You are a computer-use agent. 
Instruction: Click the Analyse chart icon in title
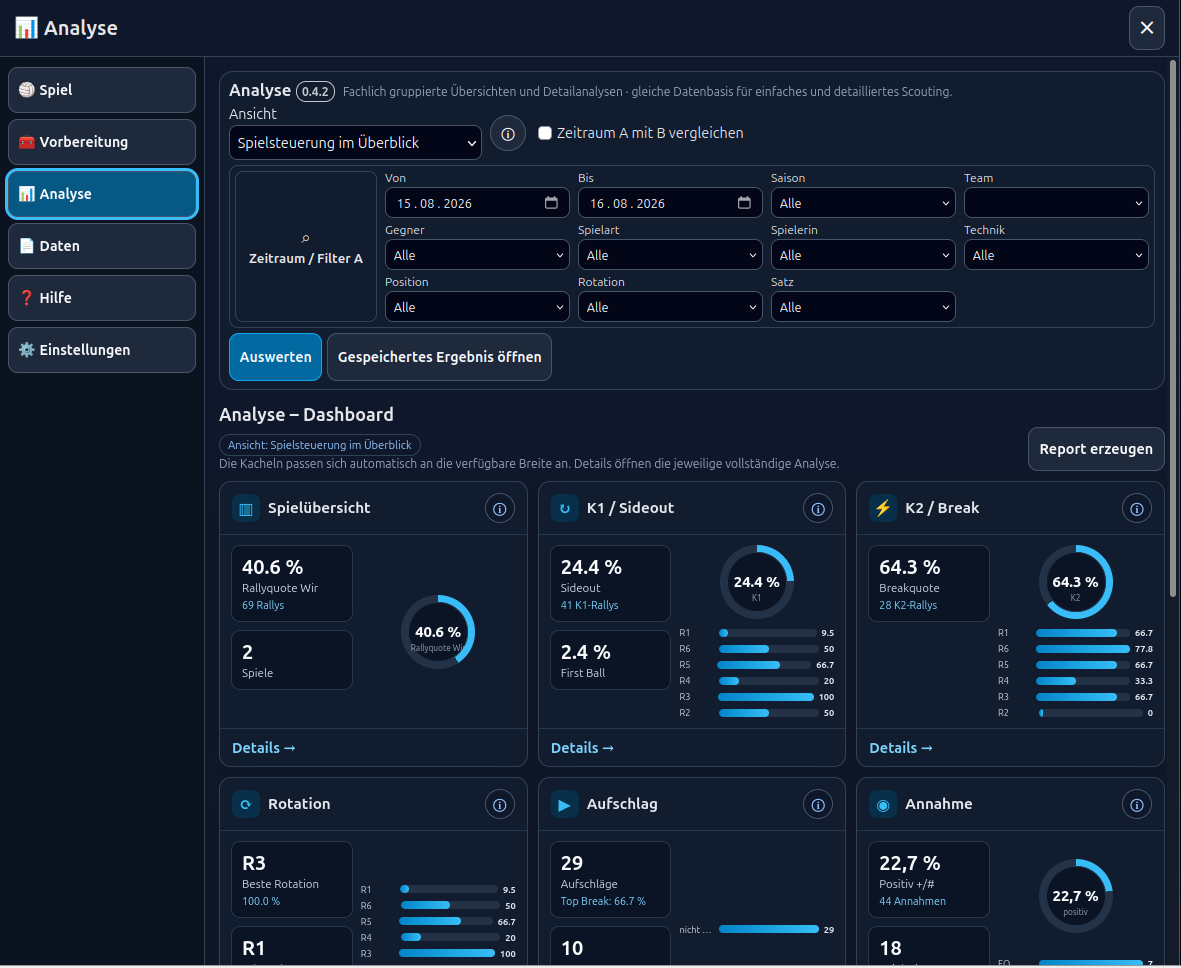click(x=26, y=28)
